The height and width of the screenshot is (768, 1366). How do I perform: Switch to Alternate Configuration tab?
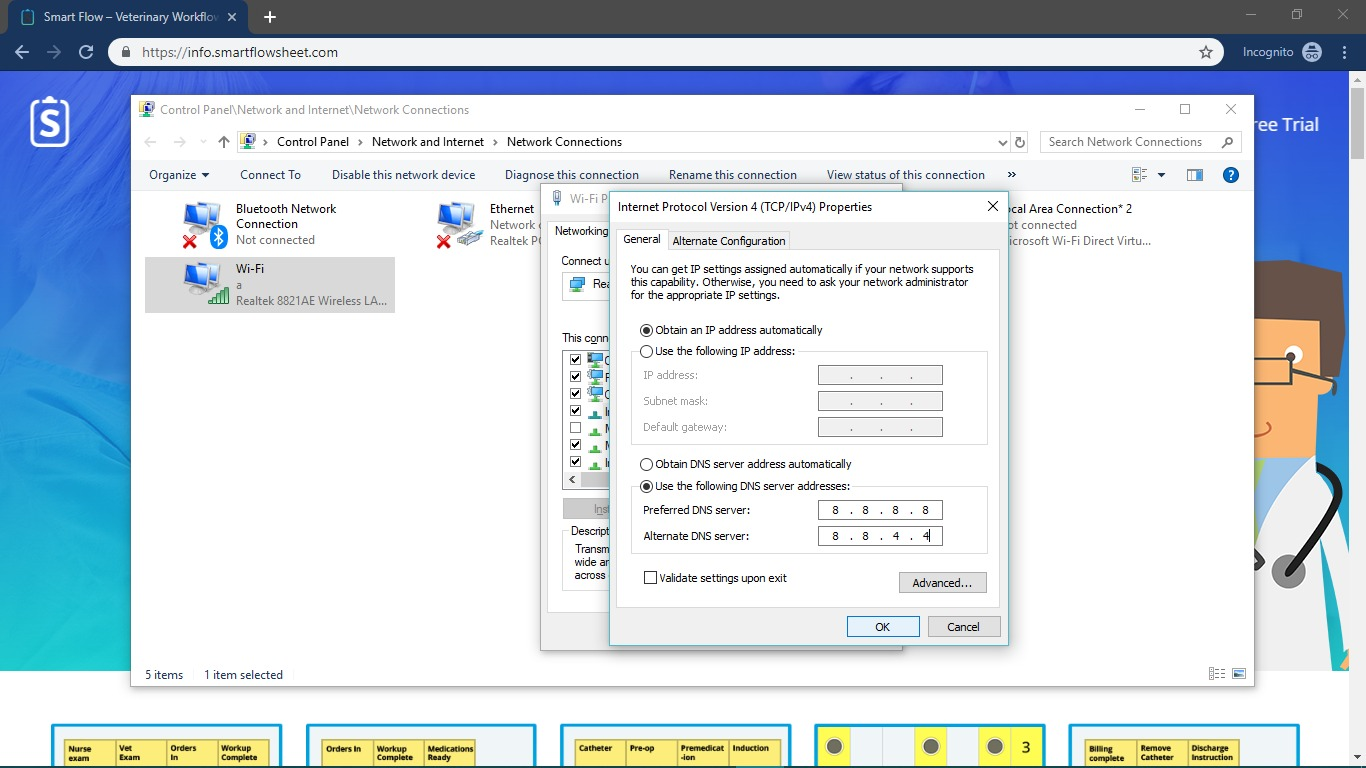pos(728,241)
